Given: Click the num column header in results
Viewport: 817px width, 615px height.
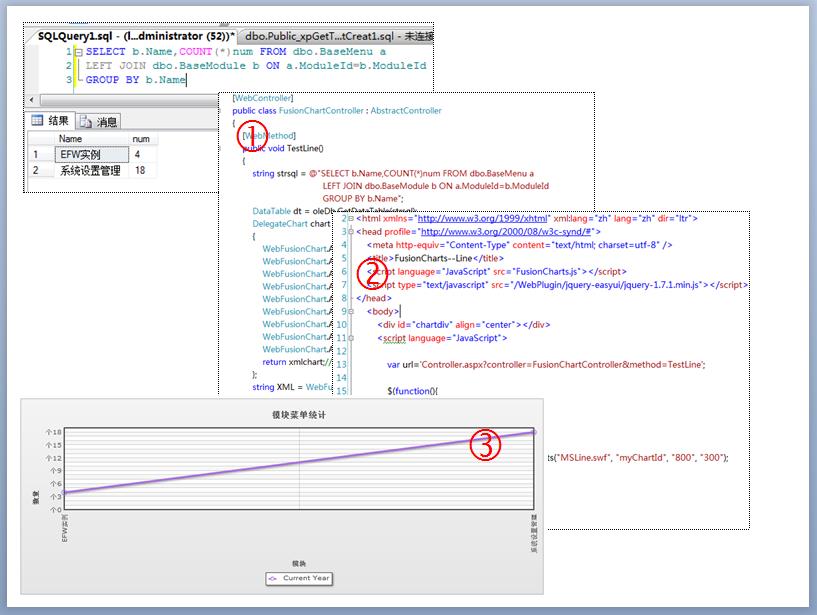Looking at the screenshot, I should pyautogui.click(x=141, y=139).
